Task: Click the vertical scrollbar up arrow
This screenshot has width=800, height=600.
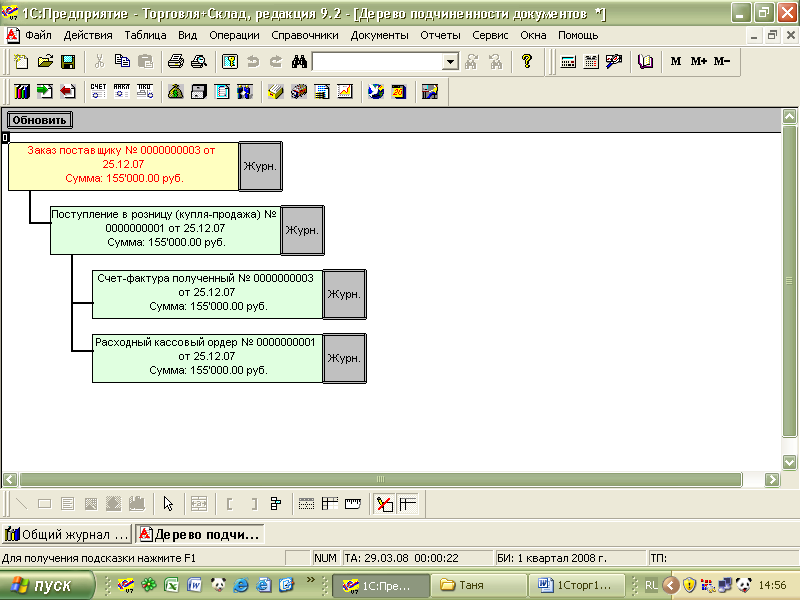Action: coord(789,116)
